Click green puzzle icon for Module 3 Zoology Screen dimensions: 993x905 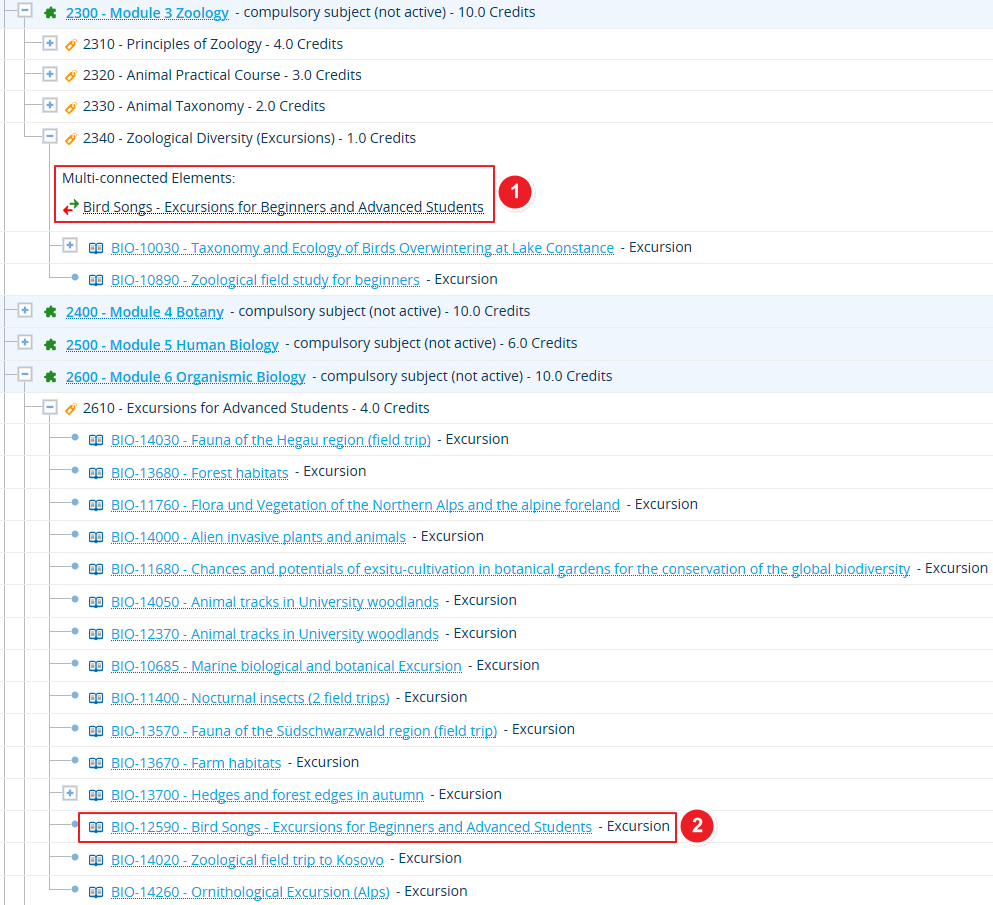pos(51,12)
